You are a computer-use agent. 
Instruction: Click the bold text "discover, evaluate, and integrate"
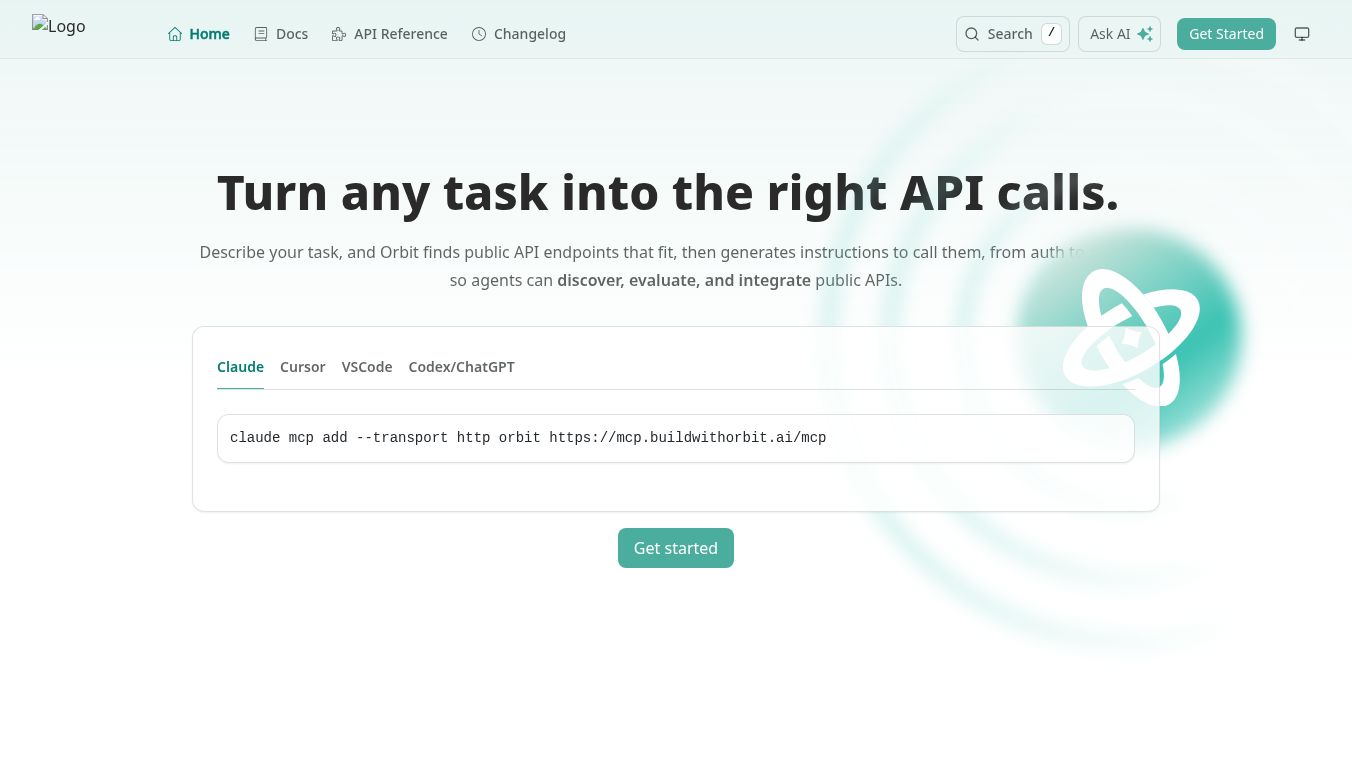(x=684, y=280)
